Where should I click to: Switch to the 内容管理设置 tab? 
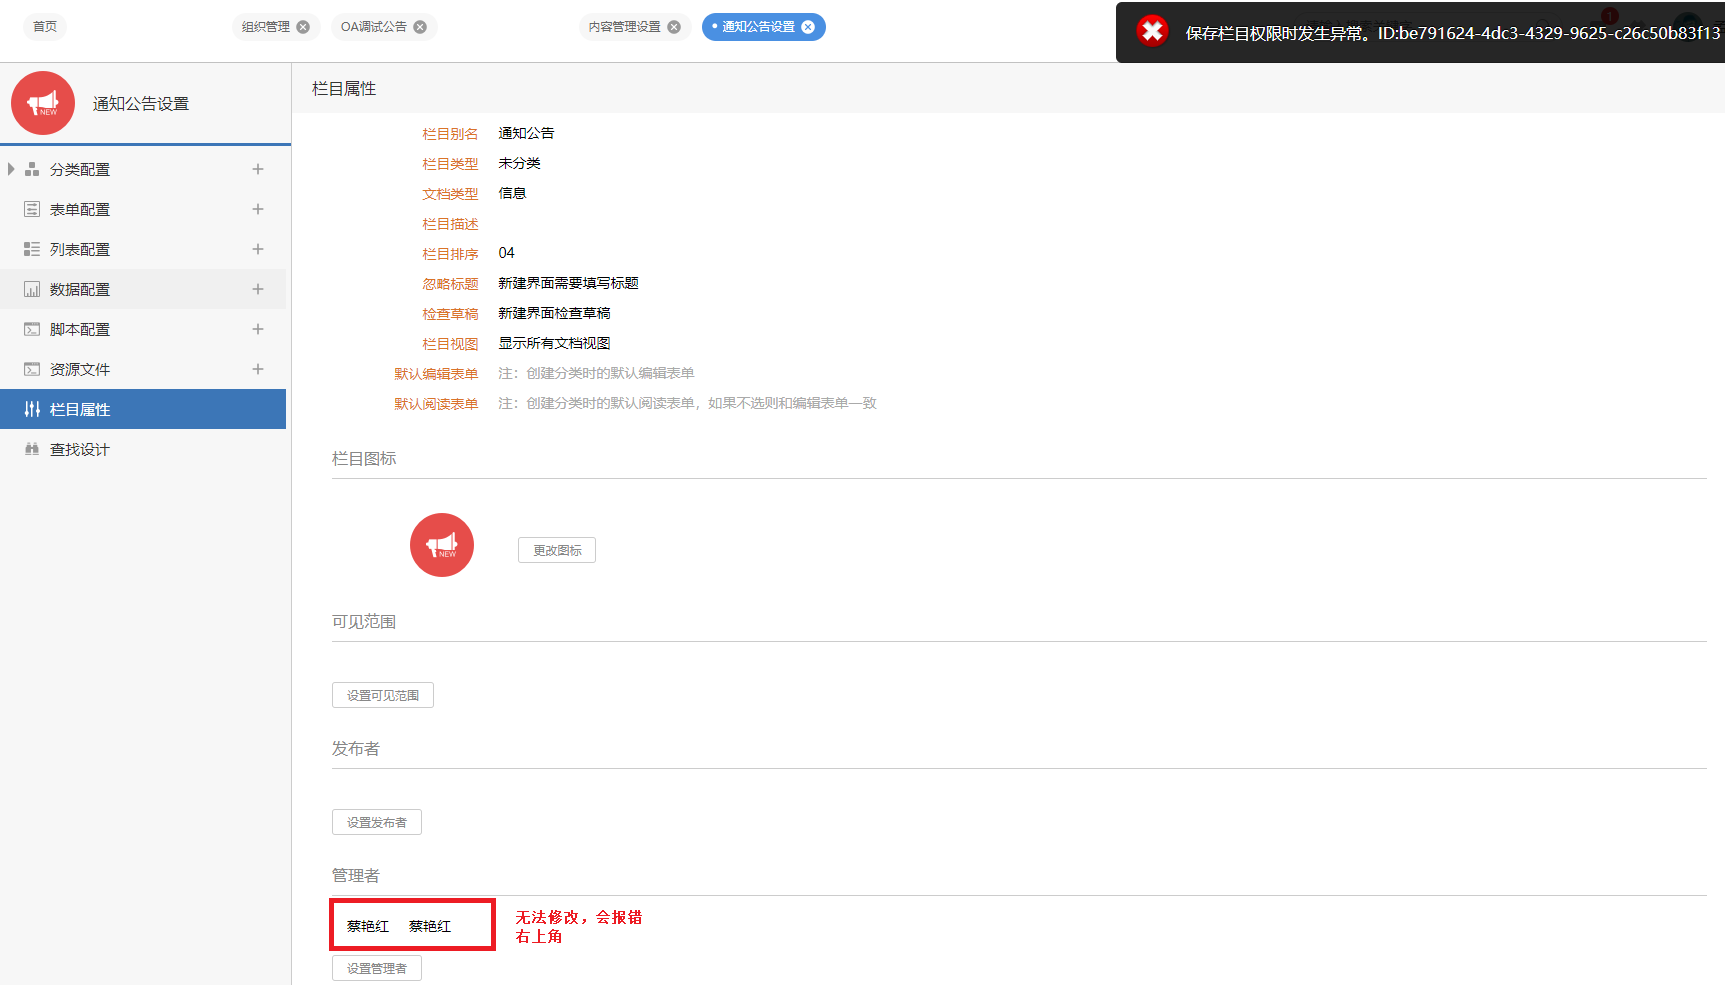click(x=625, y=27)
